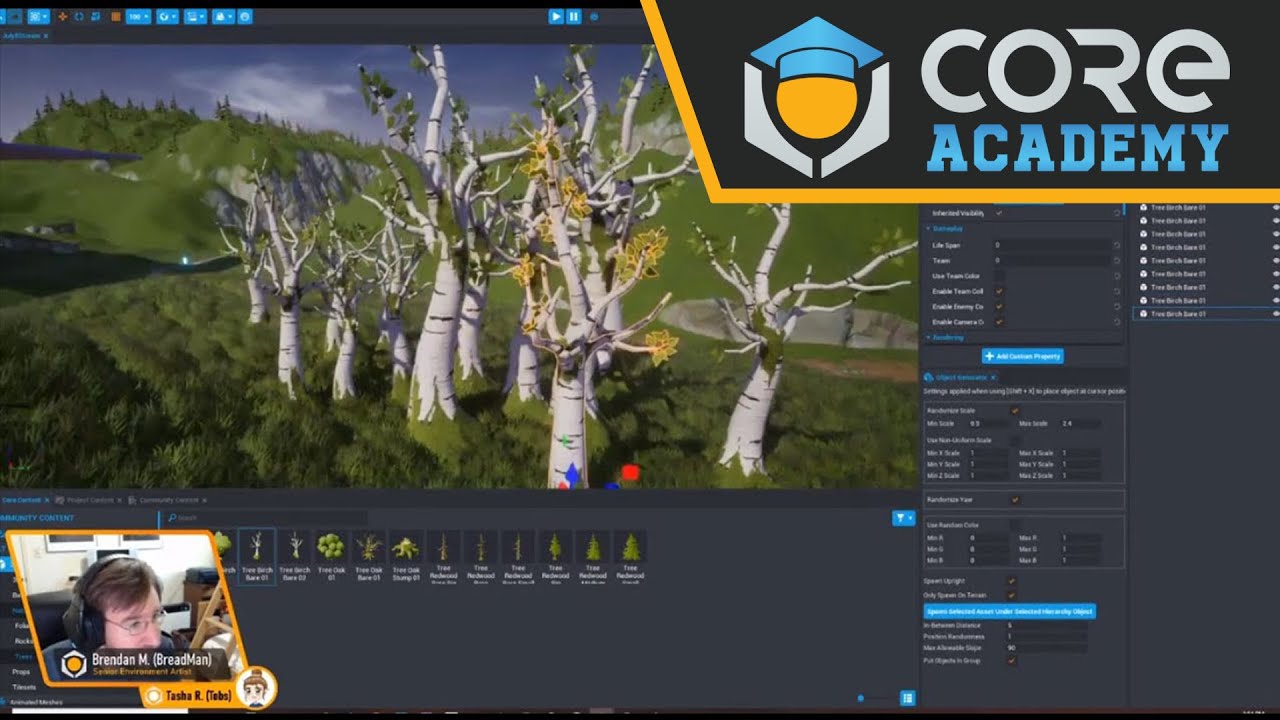Viewport: 1280px width, 720px height.
Task: Click the round icon after lock dropdown
Action: 245,16
